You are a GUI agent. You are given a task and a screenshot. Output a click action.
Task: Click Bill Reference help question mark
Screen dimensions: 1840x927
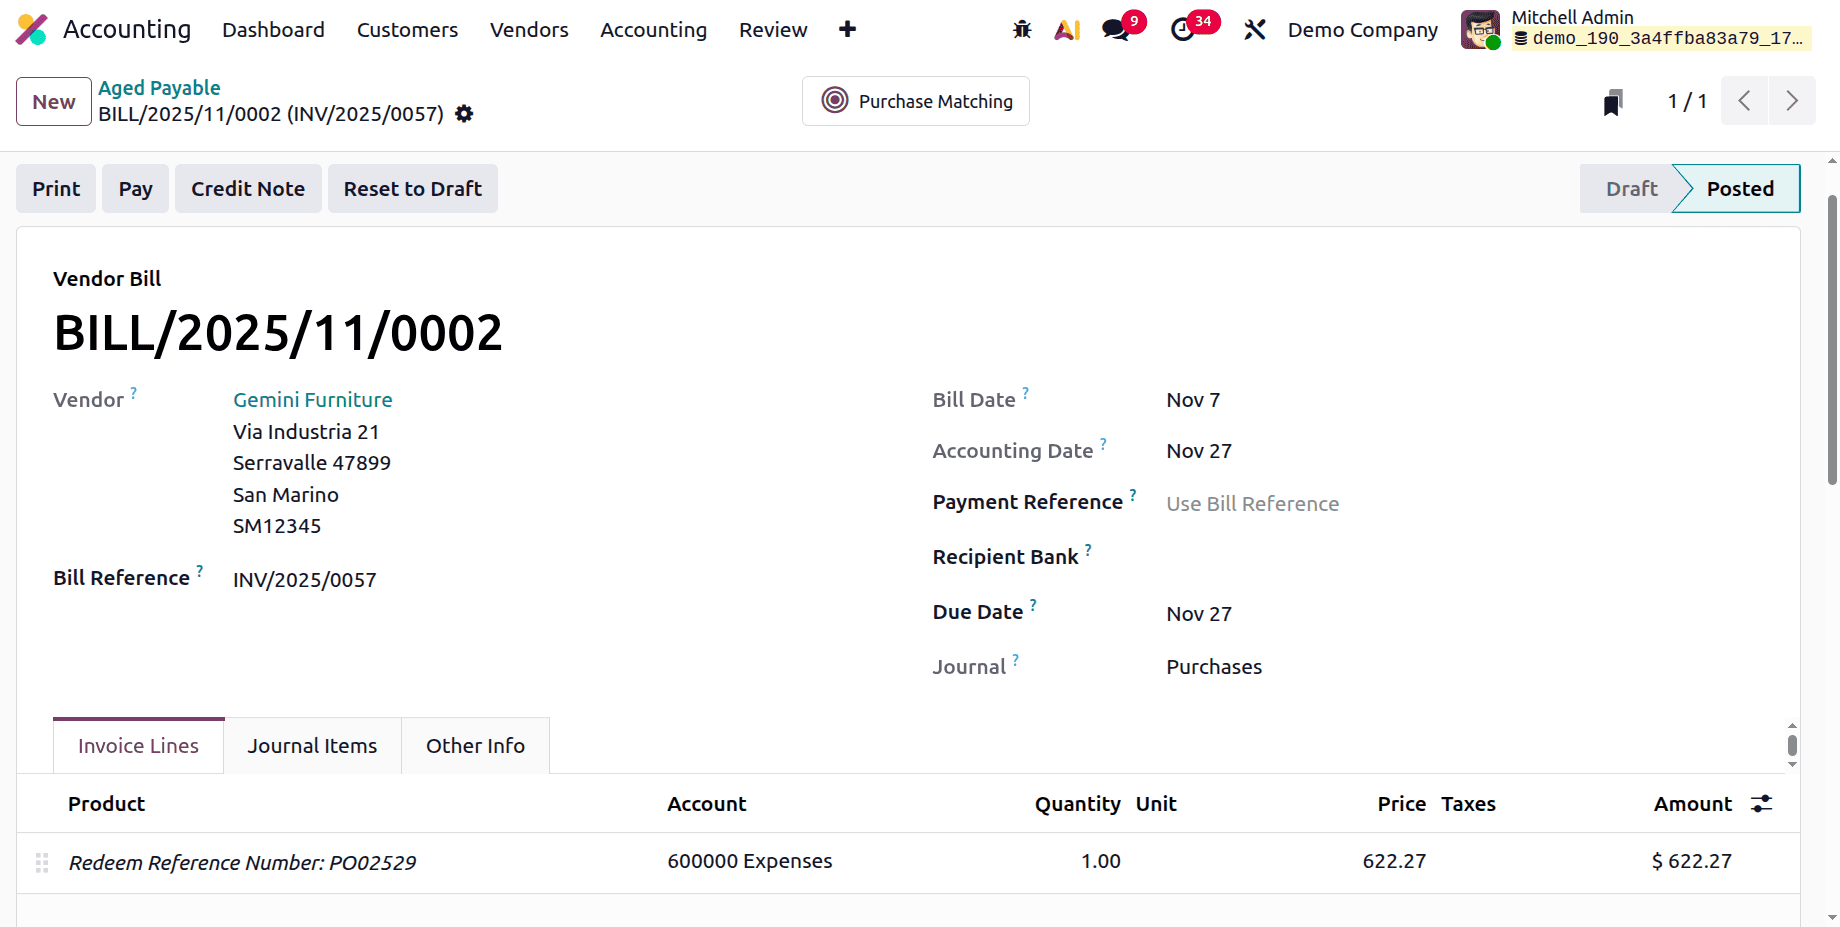click(x=200, y=571)
